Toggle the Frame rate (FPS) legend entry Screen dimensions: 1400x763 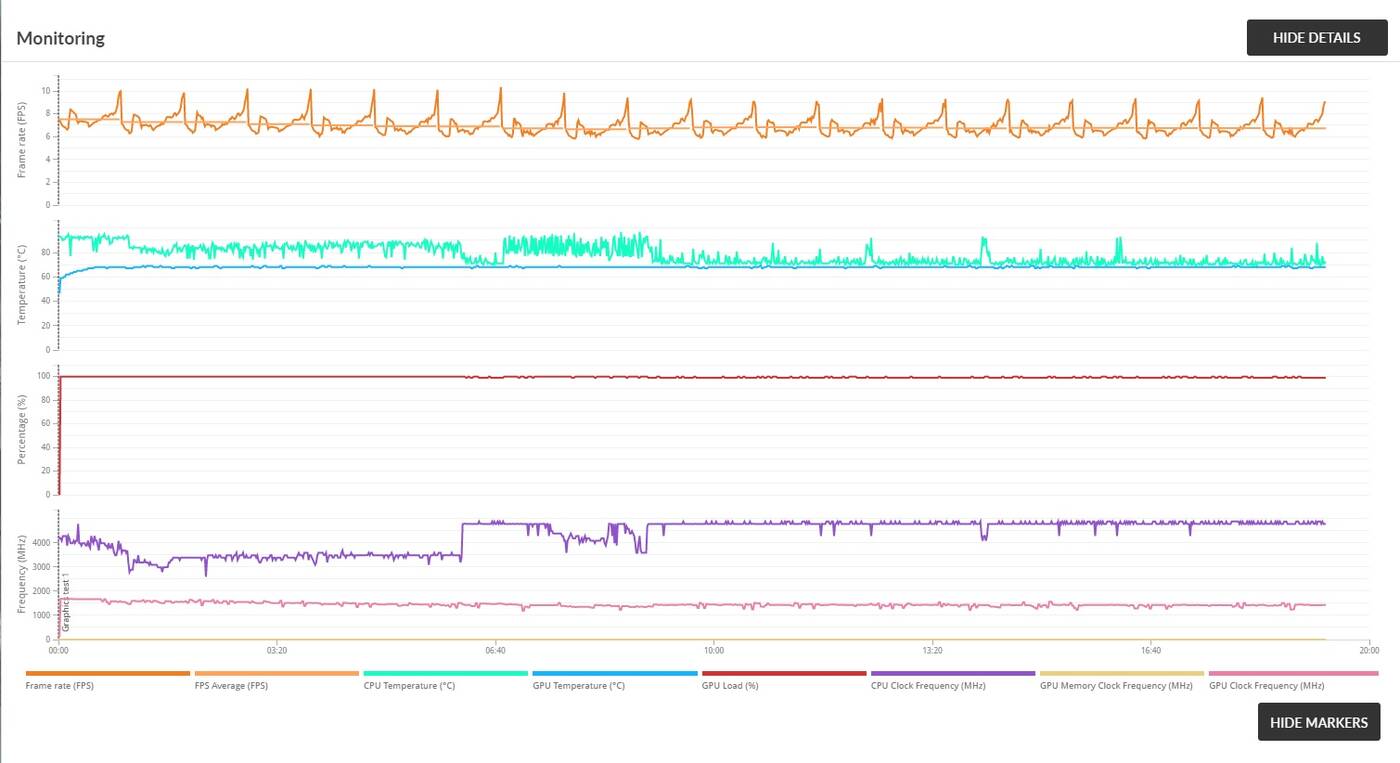60,686
